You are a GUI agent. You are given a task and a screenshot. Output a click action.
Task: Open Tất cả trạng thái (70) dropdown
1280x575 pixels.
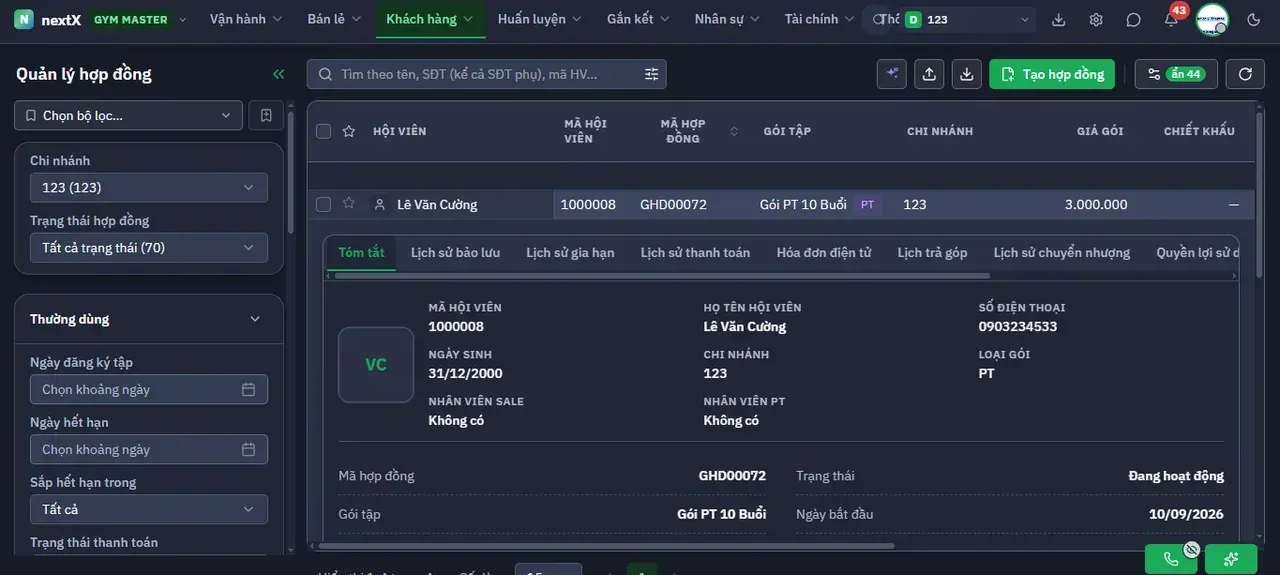pyautogui.click(x=149, y=247)
